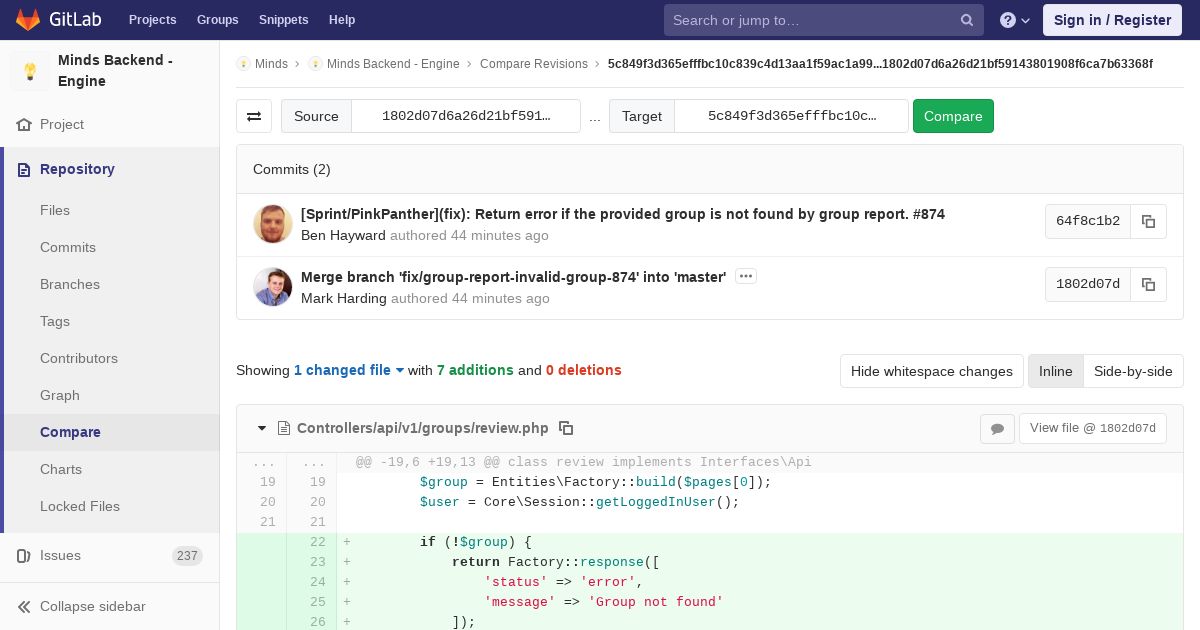Hide whitespace changes in diff
Image resolution: width=1200 pixels, height=630 pixels.
coord(931,371)
